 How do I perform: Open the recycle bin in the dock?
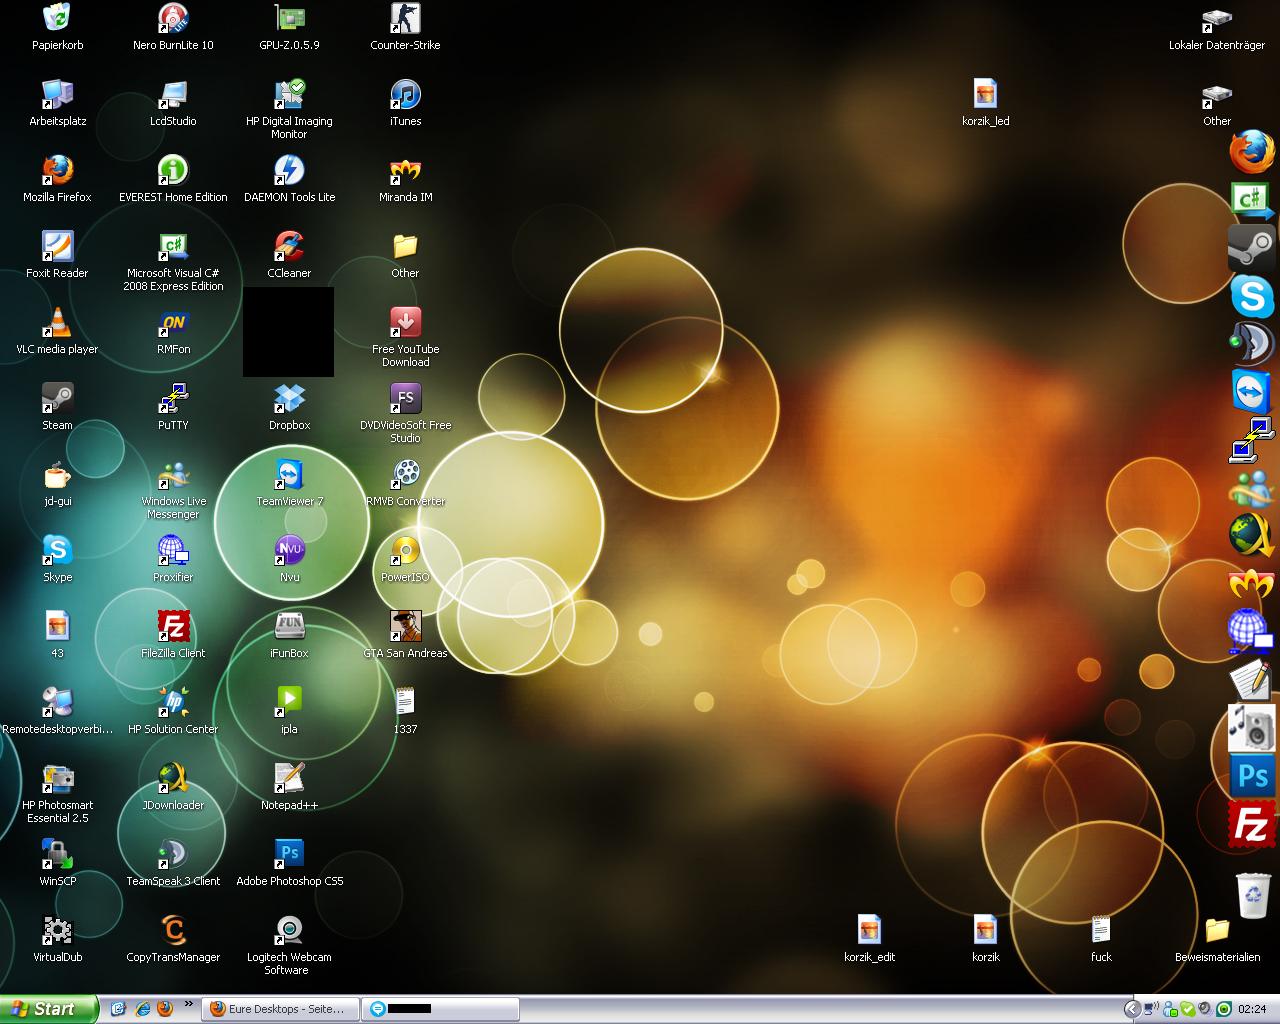click(x=1252, y=893)
